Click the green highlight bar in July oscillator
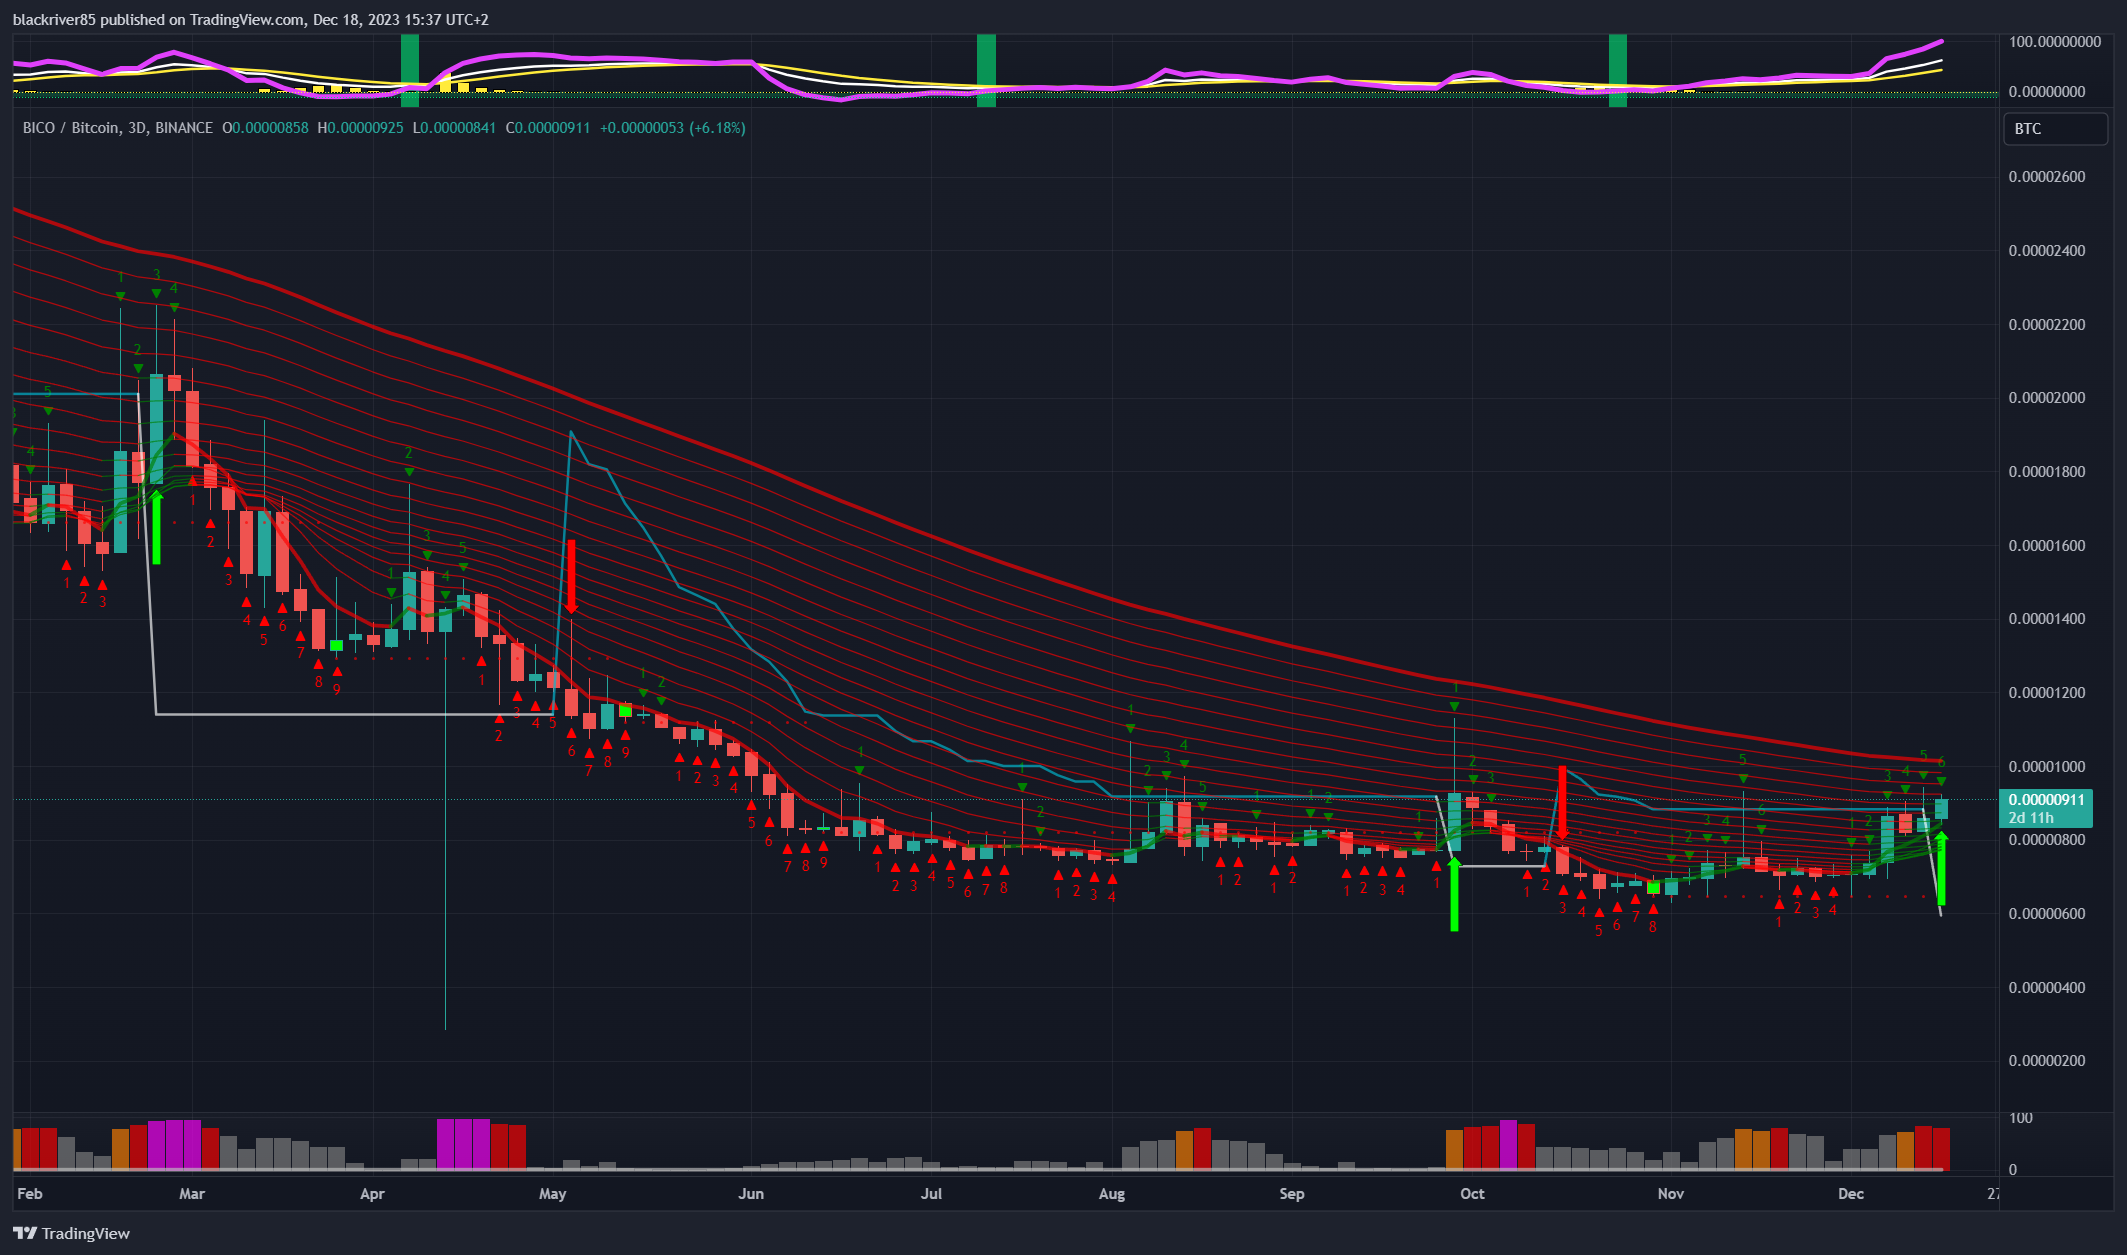2127x1255 pixels. (x=986, y=70)
